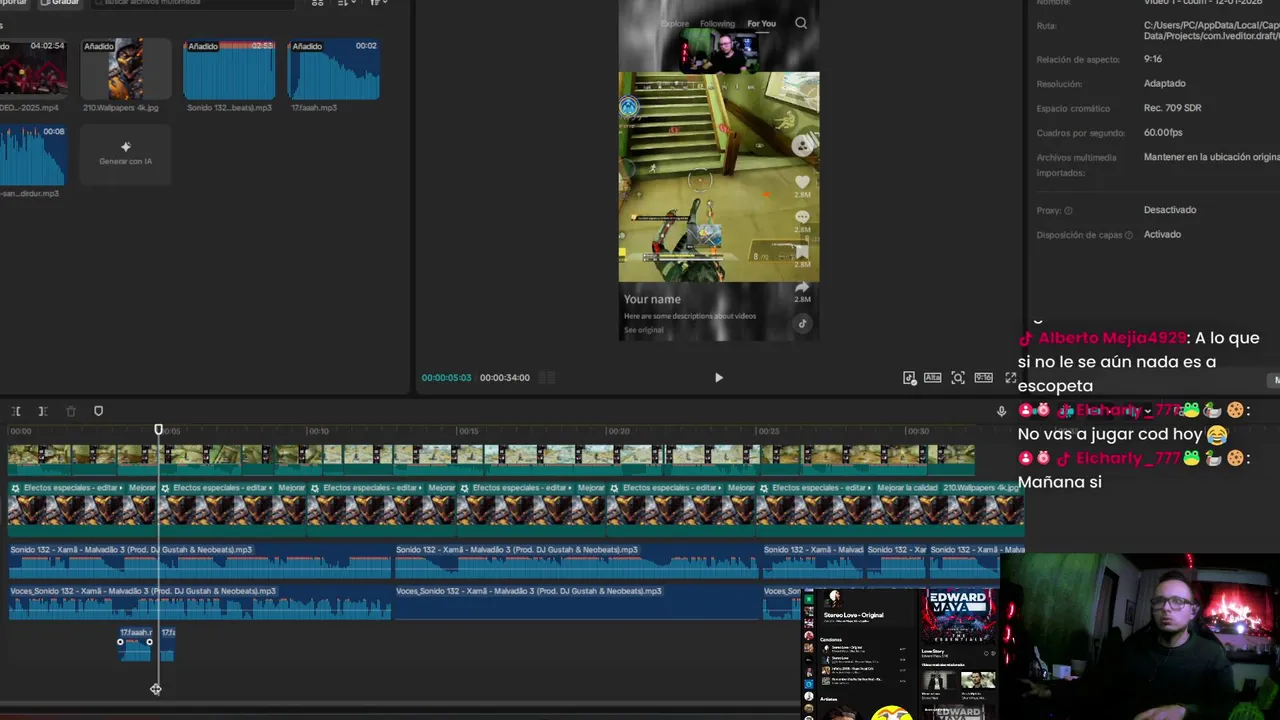Click the info icon next to 'Disposición de capas'

(1129, 235)
